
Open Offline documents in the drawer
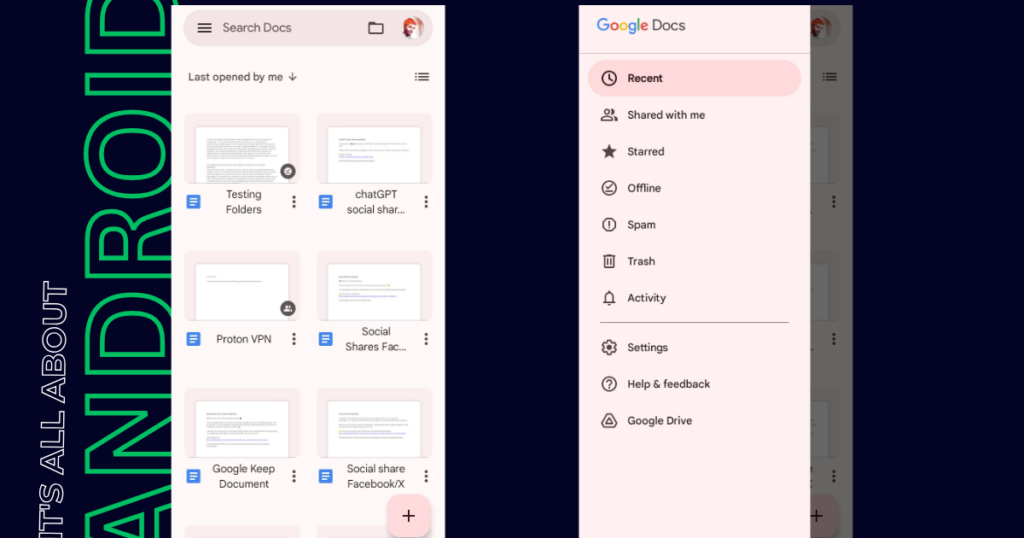coord(694,188)
